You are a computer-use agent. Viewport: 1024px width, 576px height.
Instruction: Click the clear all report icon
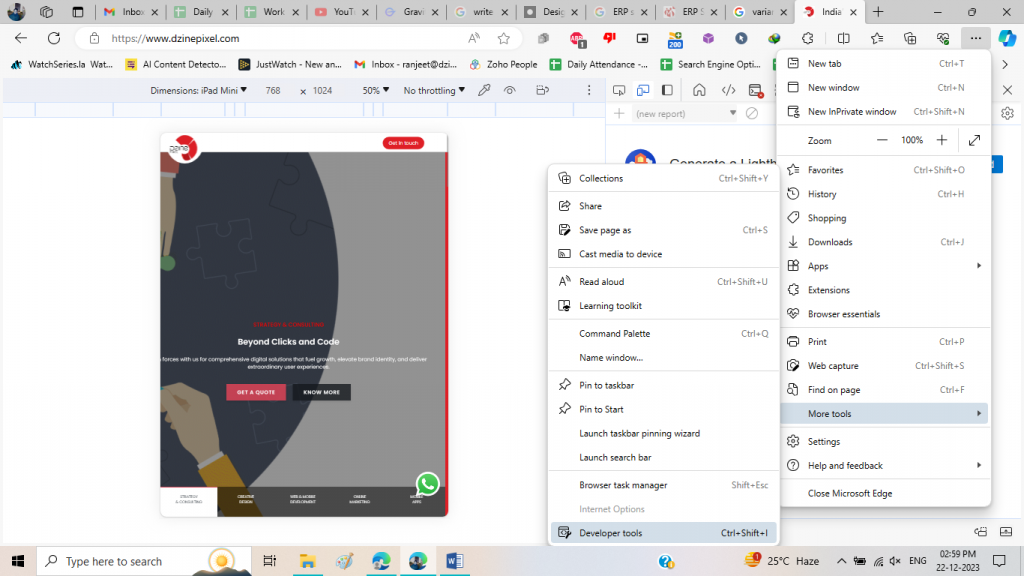[x=752, y=114]
